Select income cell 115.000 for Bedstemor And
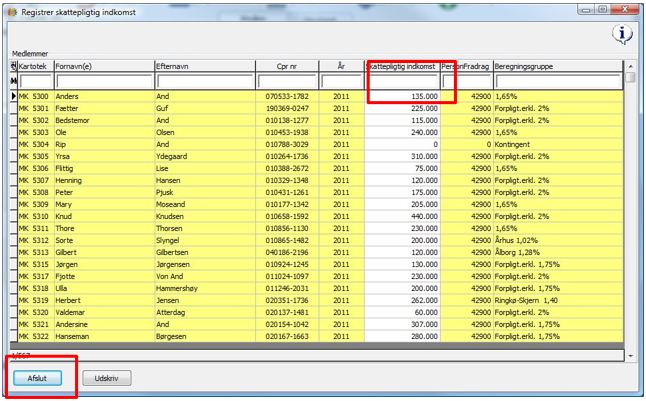 [402, 120]
